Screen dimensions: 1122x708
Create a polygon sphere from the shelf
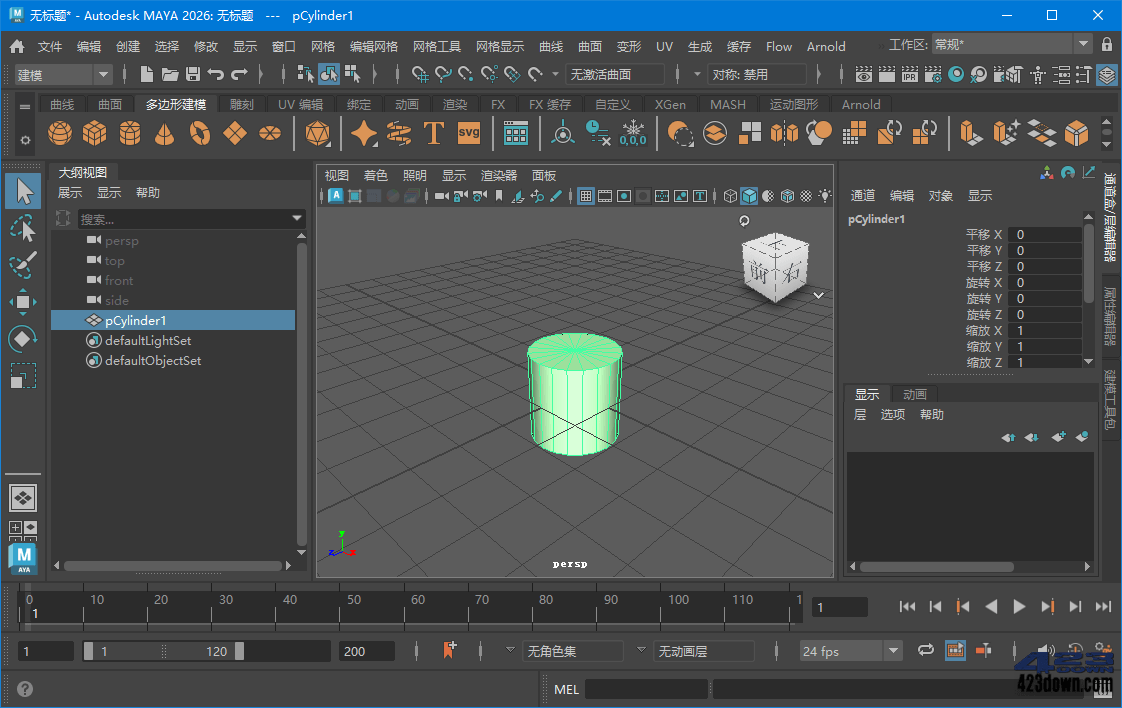tap(60, 132)
